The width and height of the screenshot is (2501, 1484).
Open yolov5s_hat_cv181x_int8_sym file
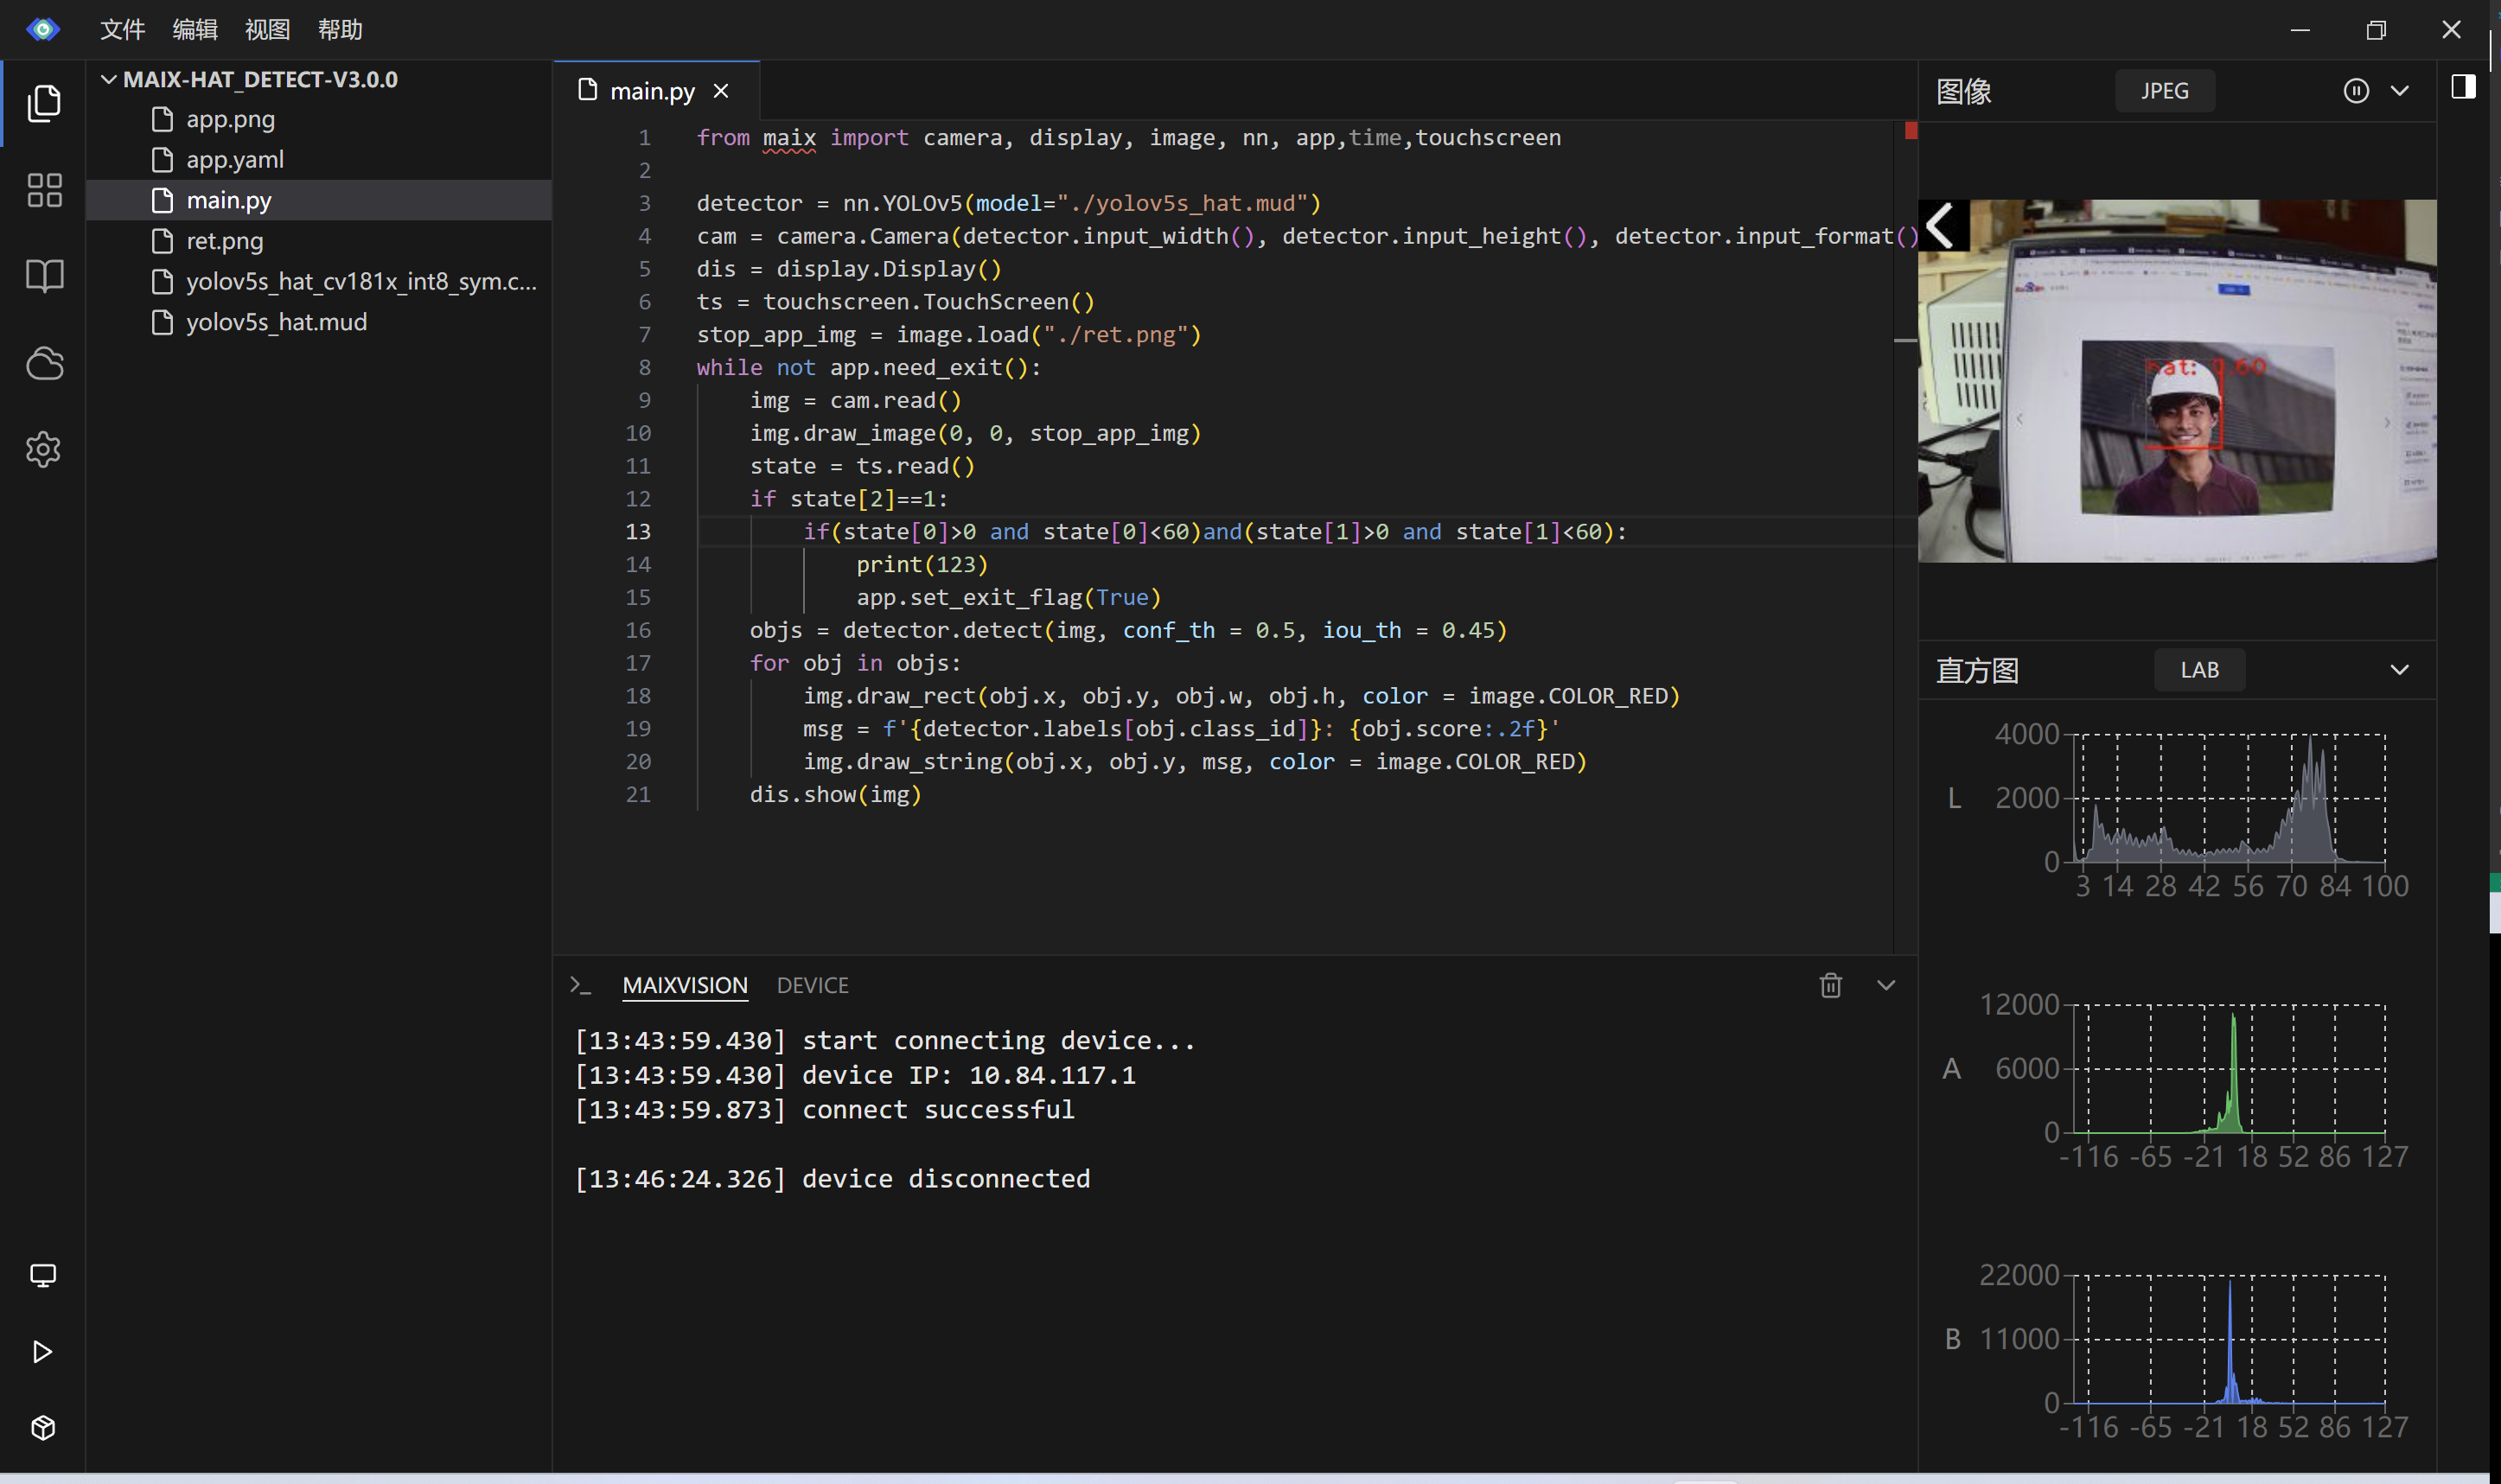(x=319, y=282)
